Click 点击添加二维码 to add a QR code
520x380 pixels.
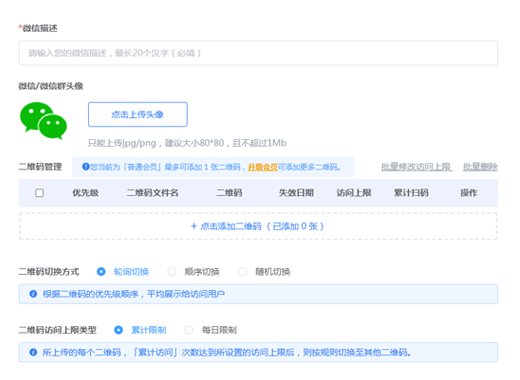[x=258, y=226]
